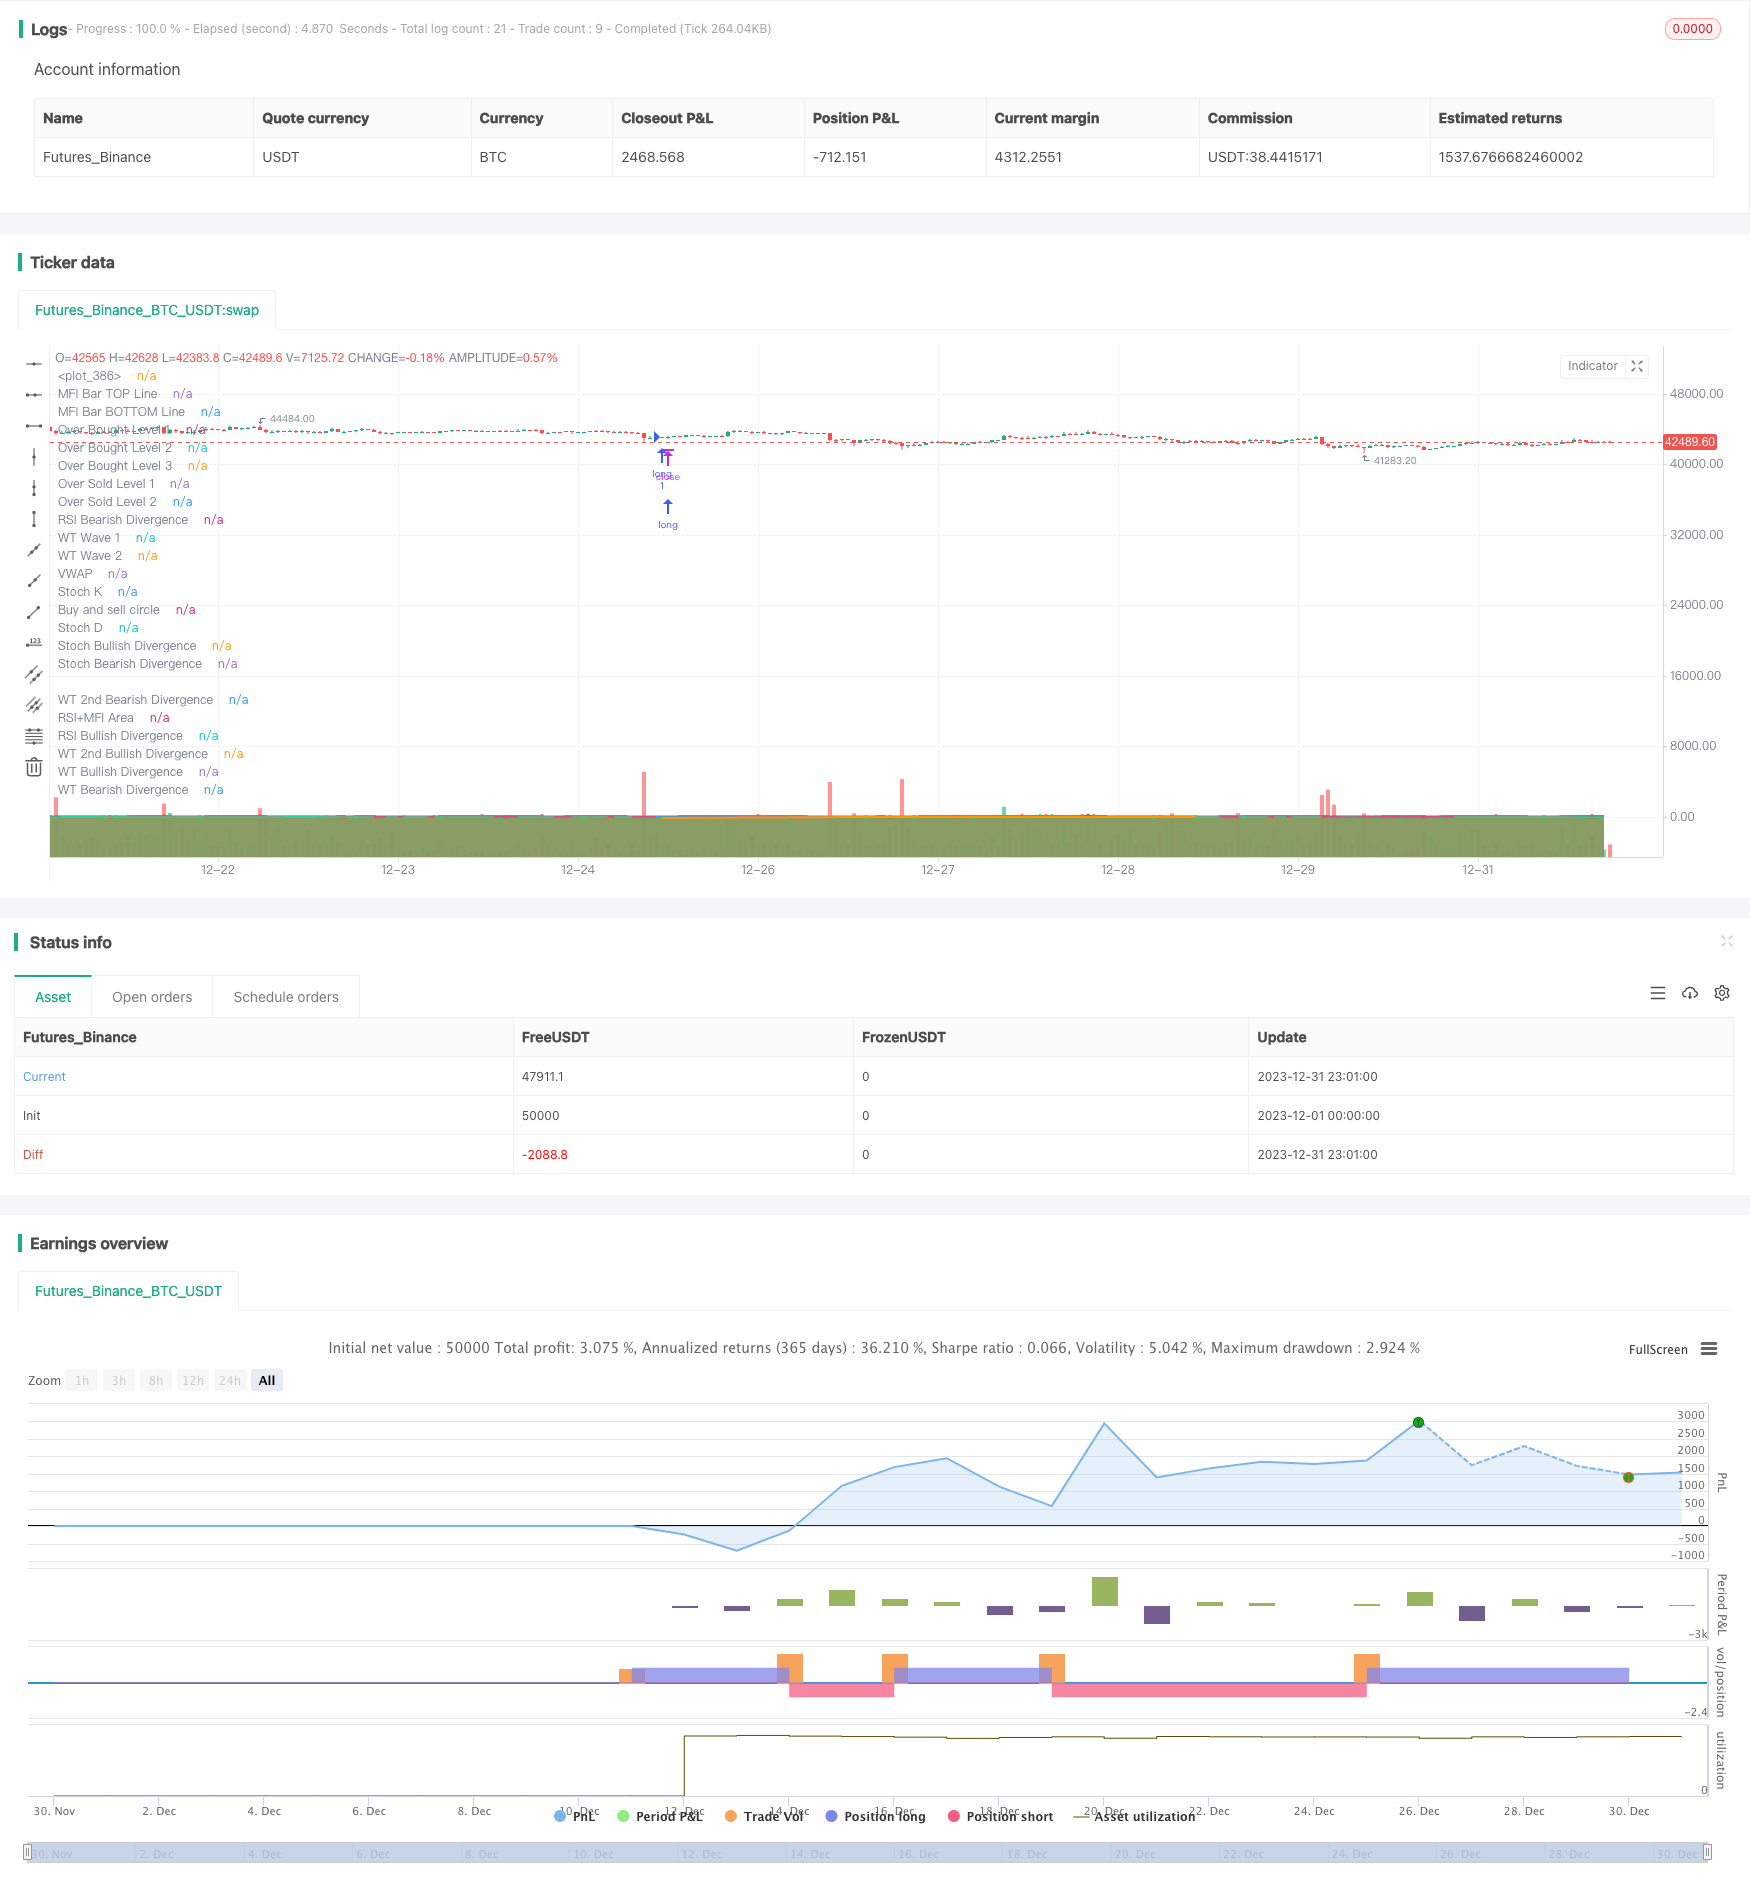Pick the horizontal lines grid drawing tool
Image resolution: width=1750 pixels, height=1892 pixels.
click(x=34, y=736)
